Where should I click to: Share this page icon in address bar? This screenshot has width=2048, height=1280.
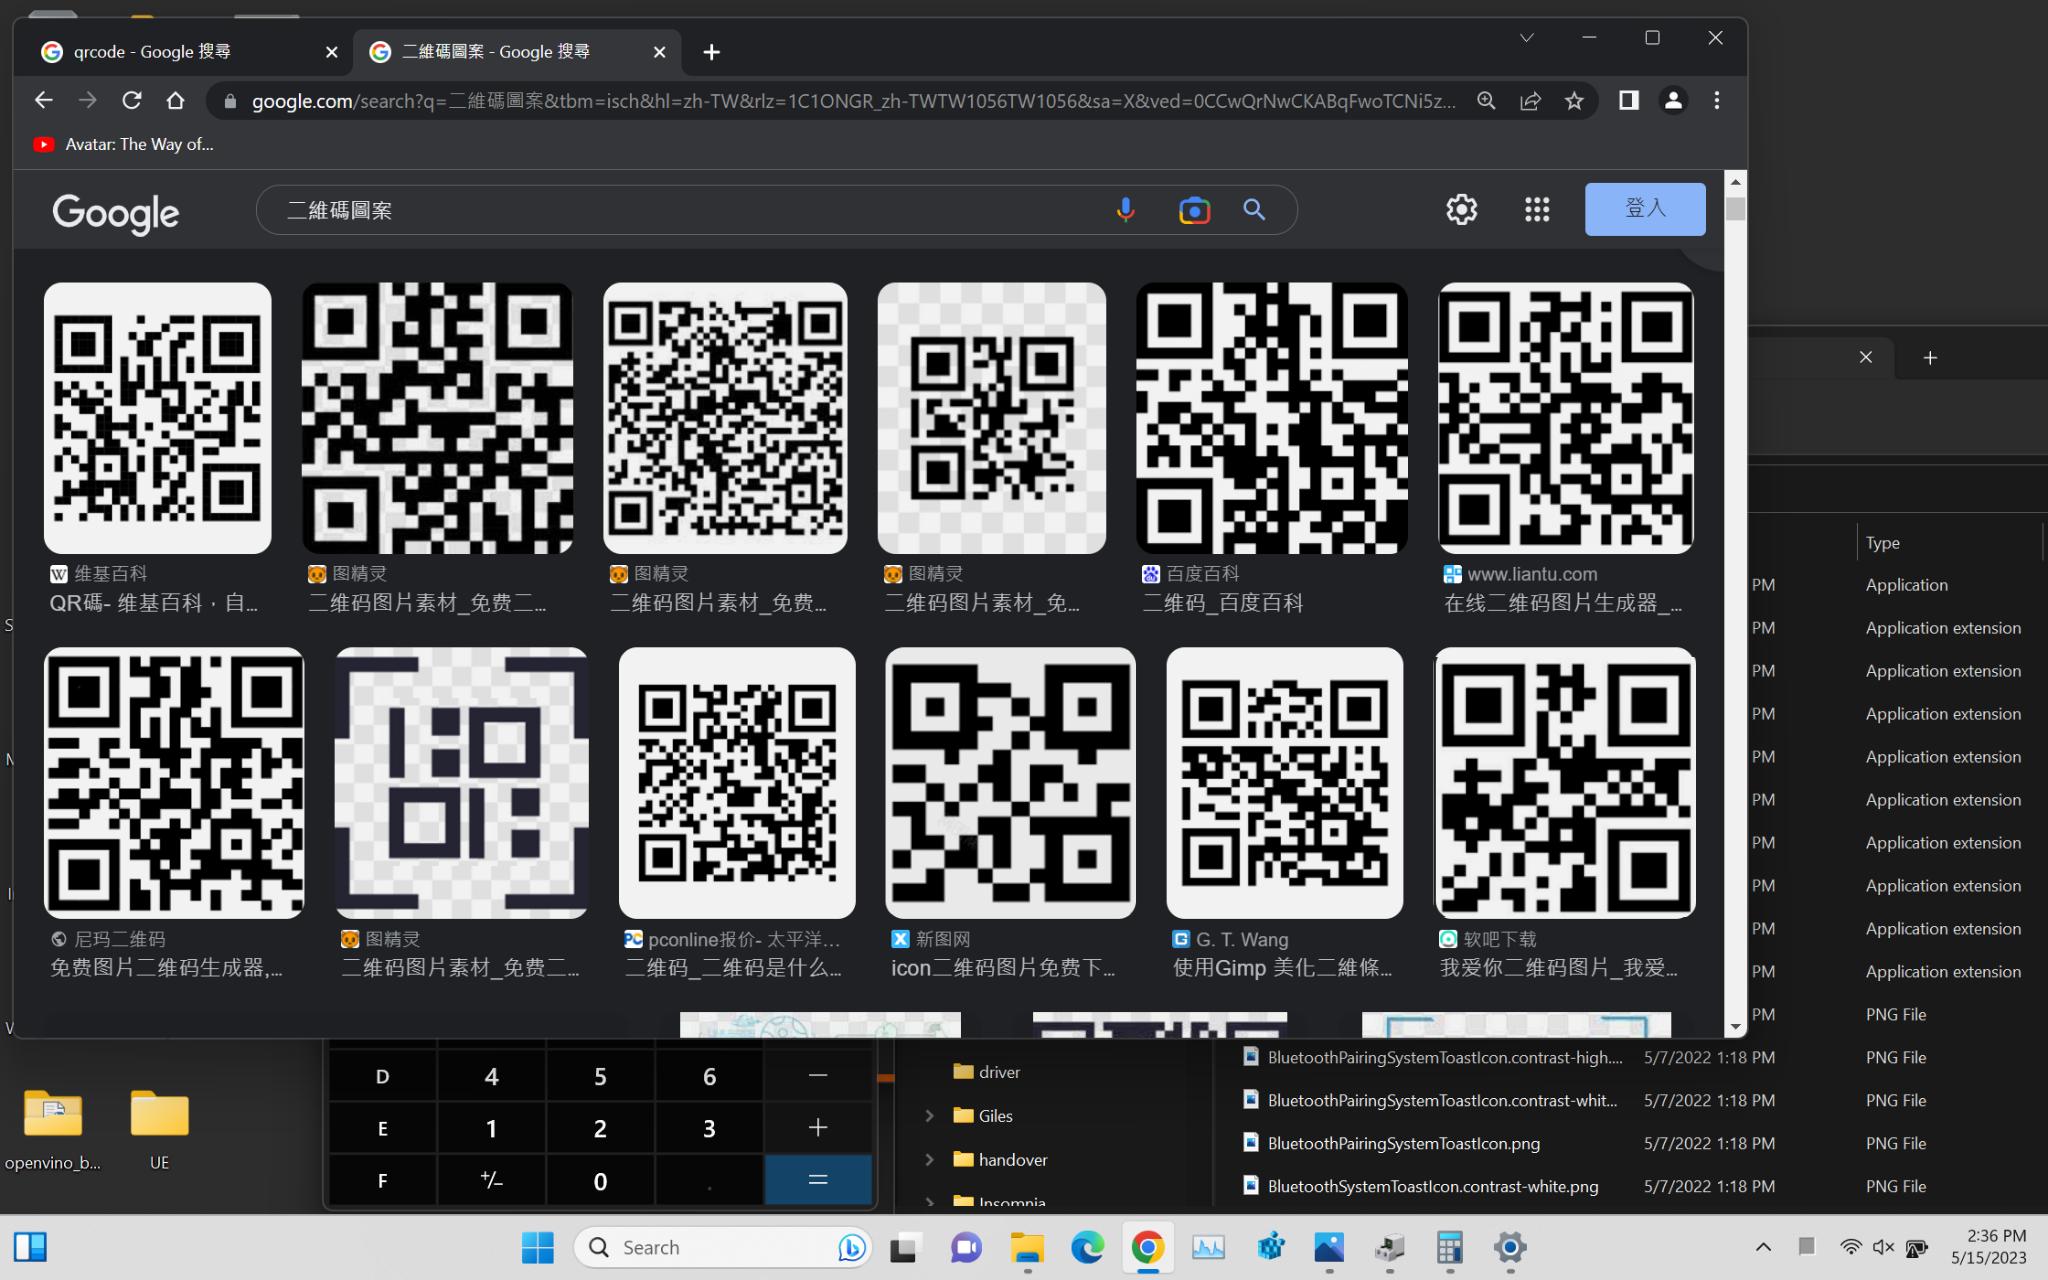tap(1530, 100)
